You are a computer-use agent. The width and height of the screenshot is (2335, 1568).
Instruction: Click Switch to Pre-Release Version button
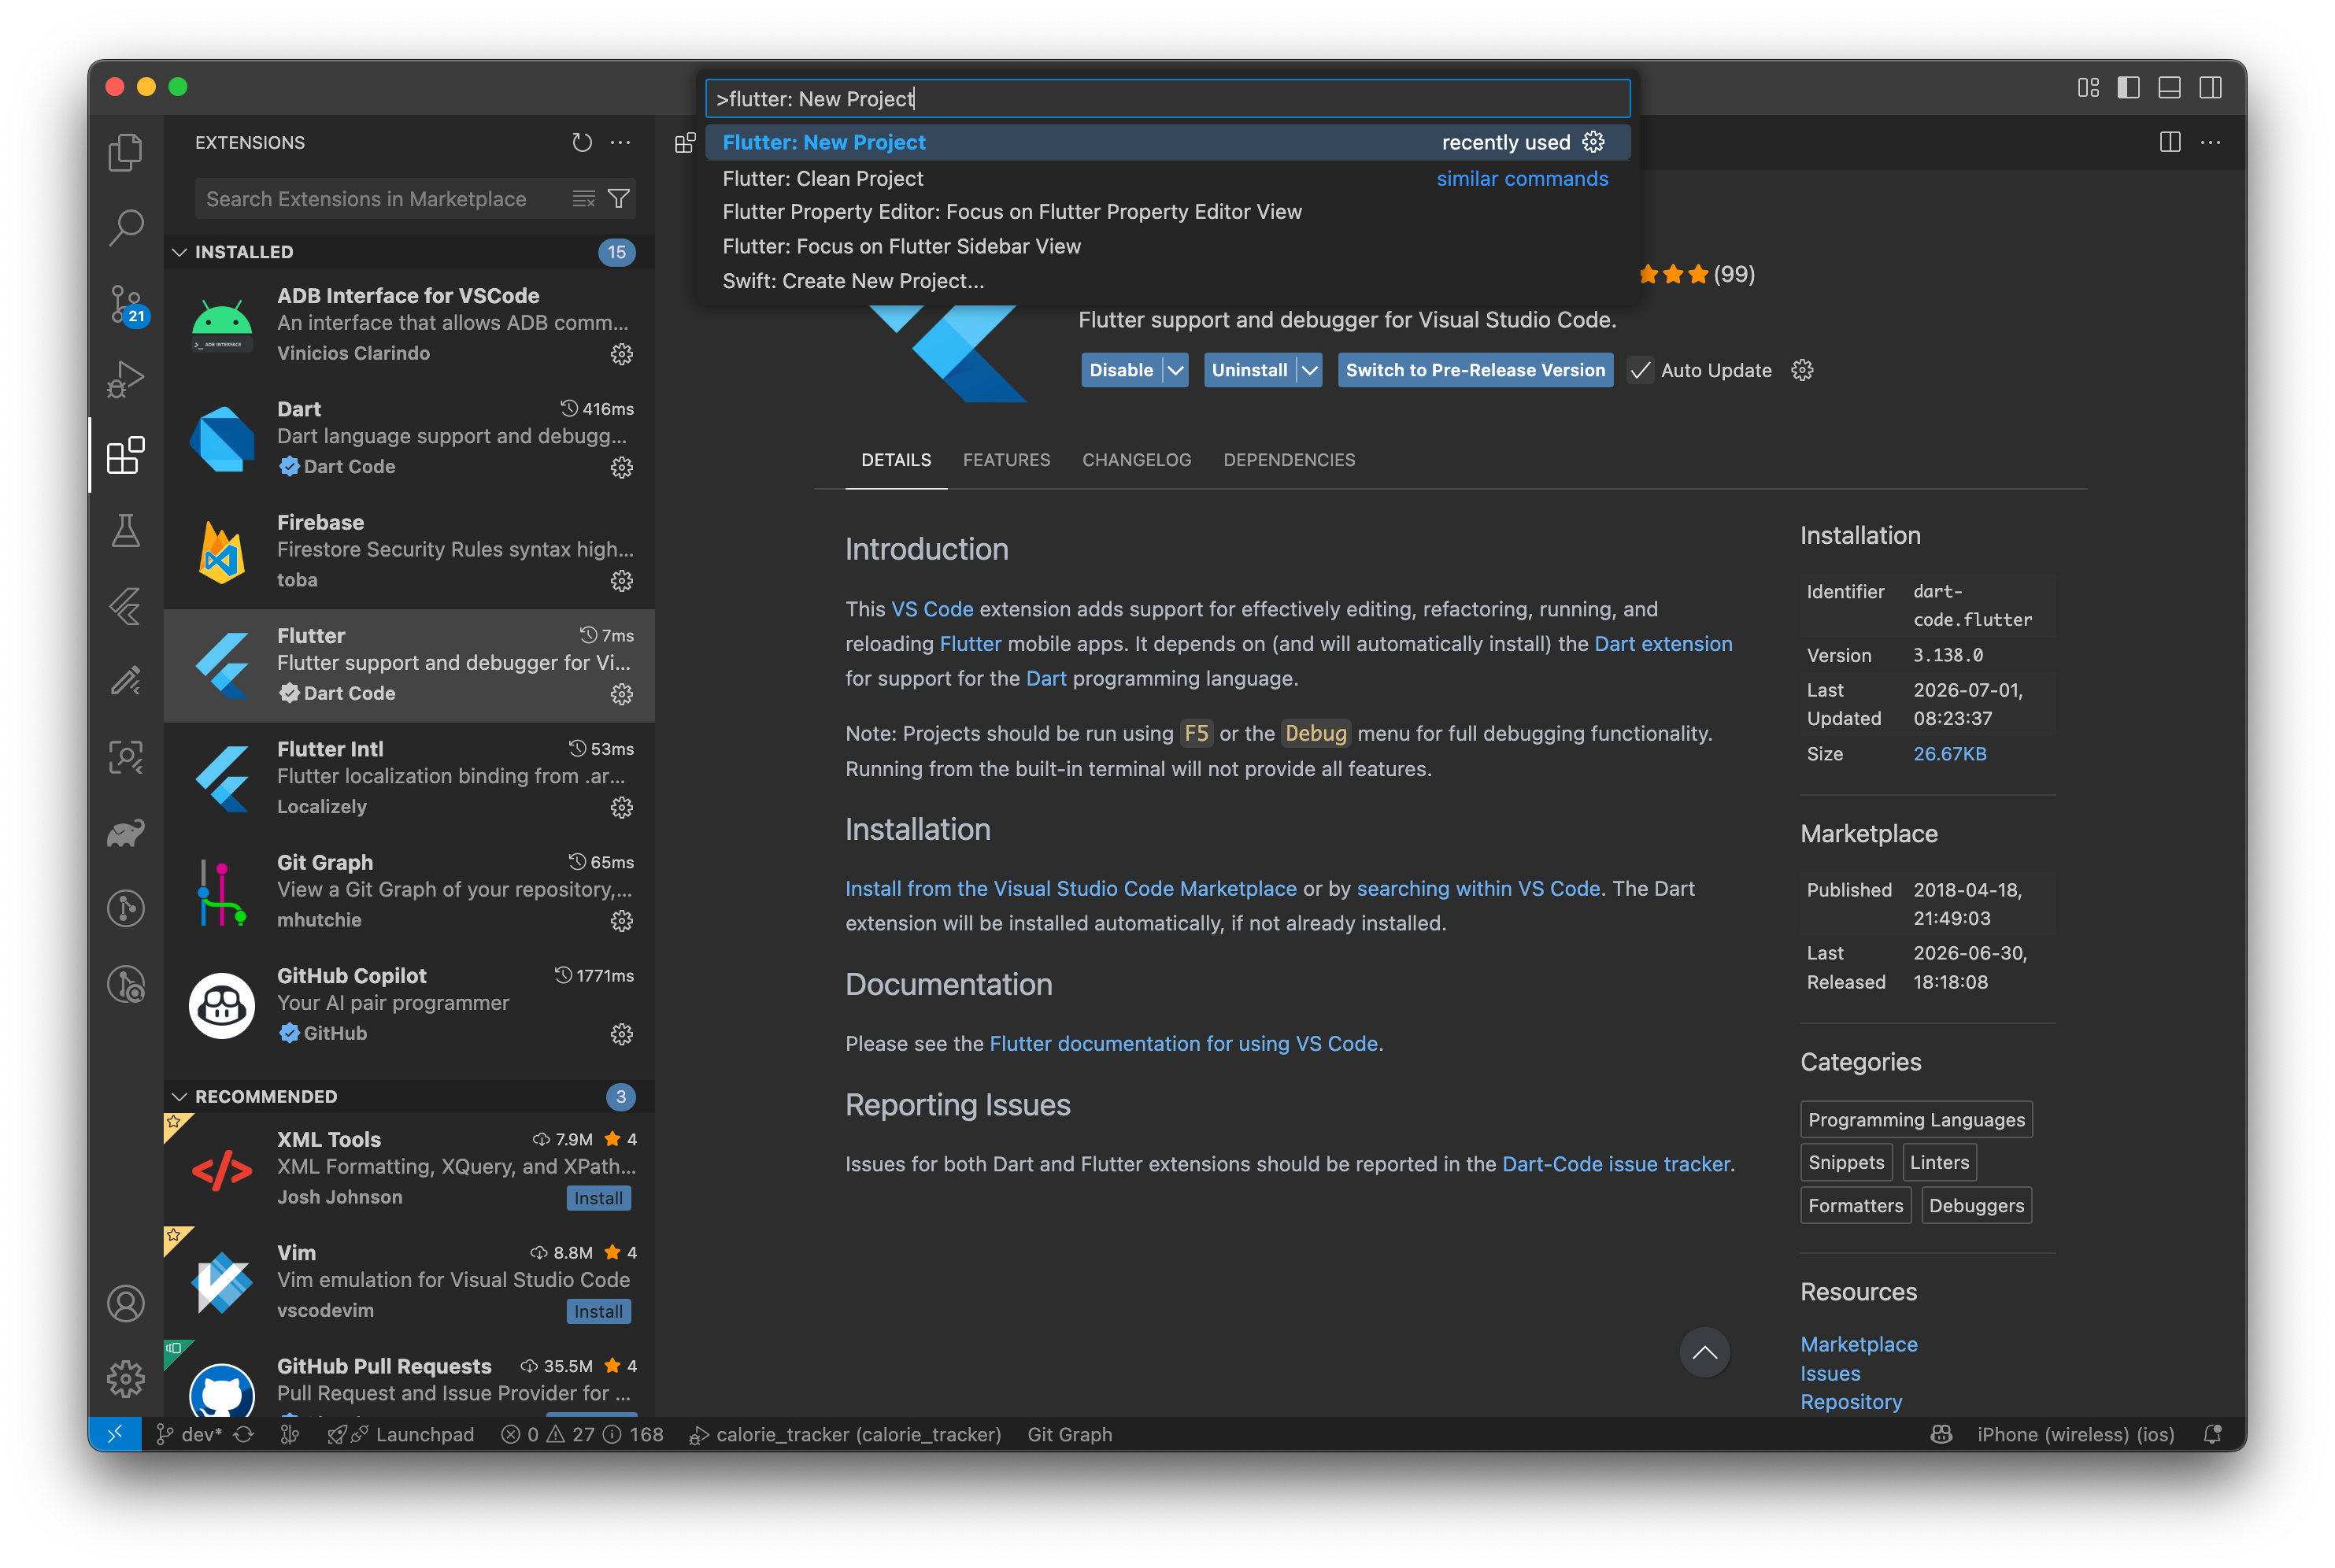[x=1475, y=371]
